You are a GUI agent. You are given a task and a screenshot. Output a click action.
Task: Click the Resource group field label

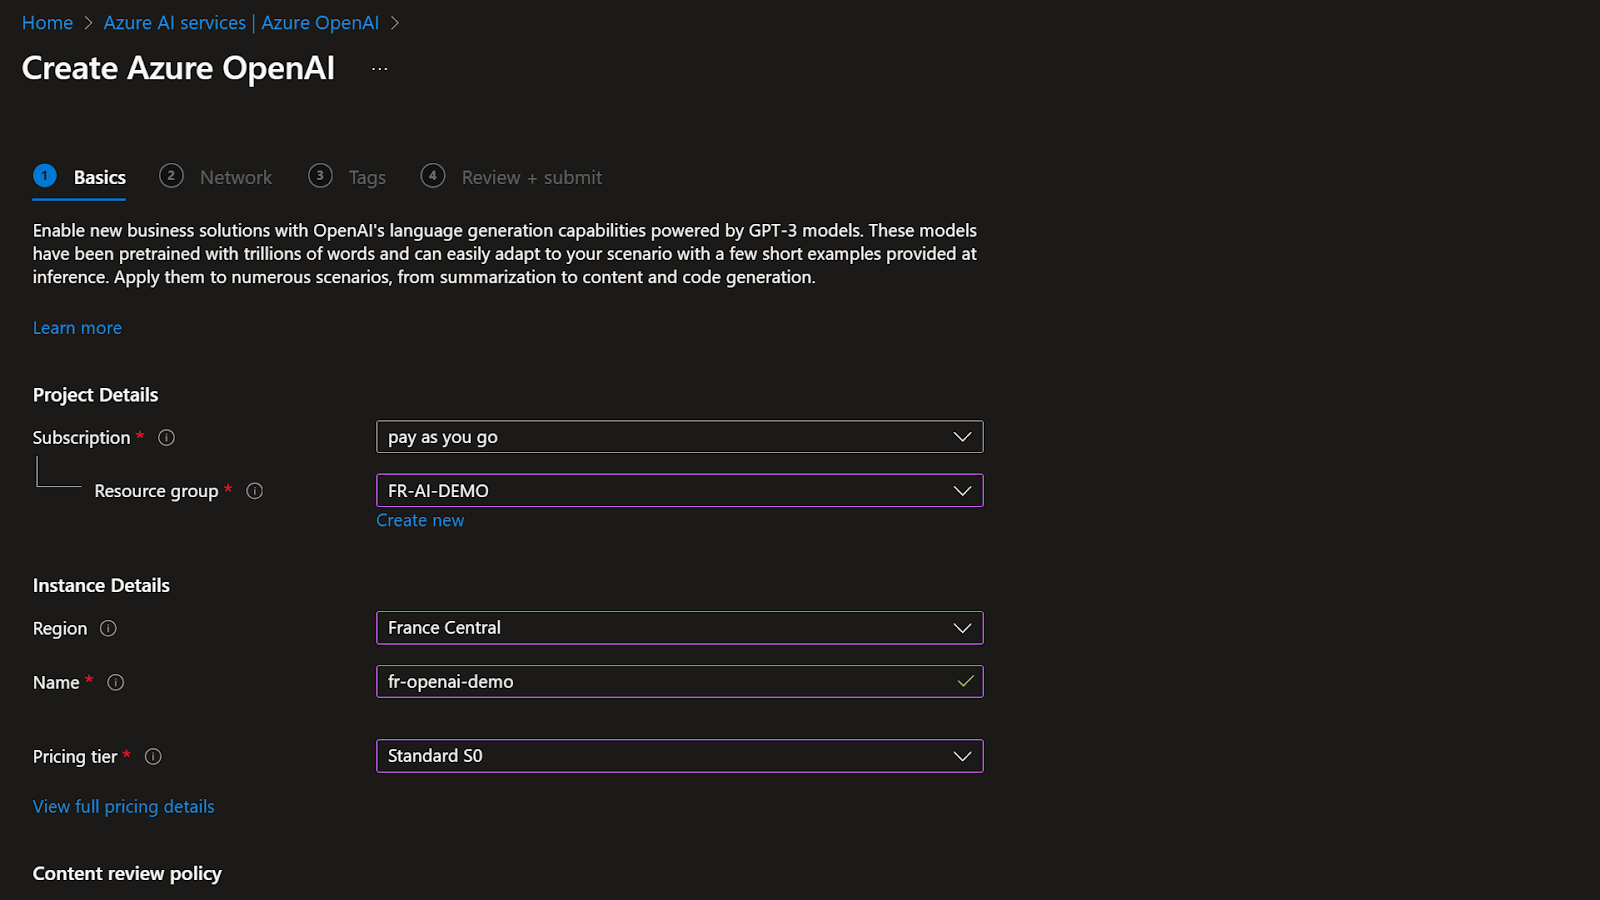(x=156, y=491)
